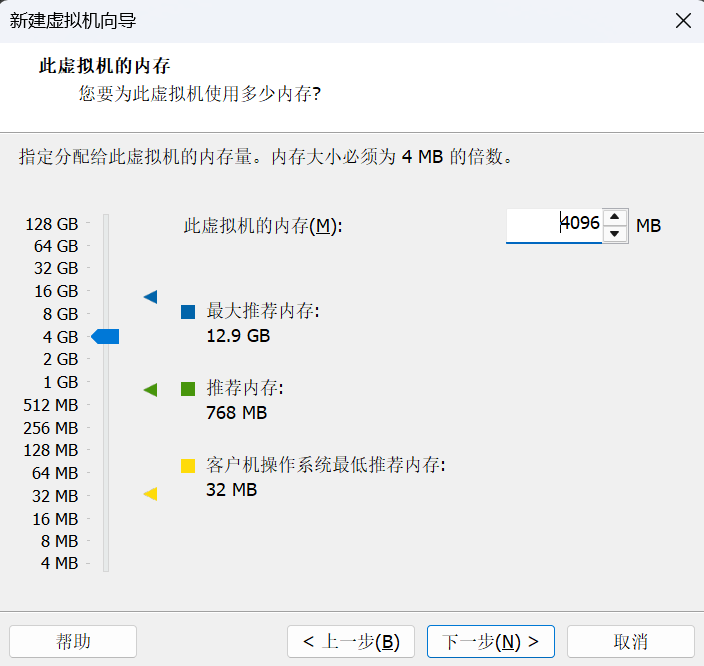This screenshot has height=666, width=704.
Task: Click the green square 推荐内存 legend swatch
Action: coord(188,389)
